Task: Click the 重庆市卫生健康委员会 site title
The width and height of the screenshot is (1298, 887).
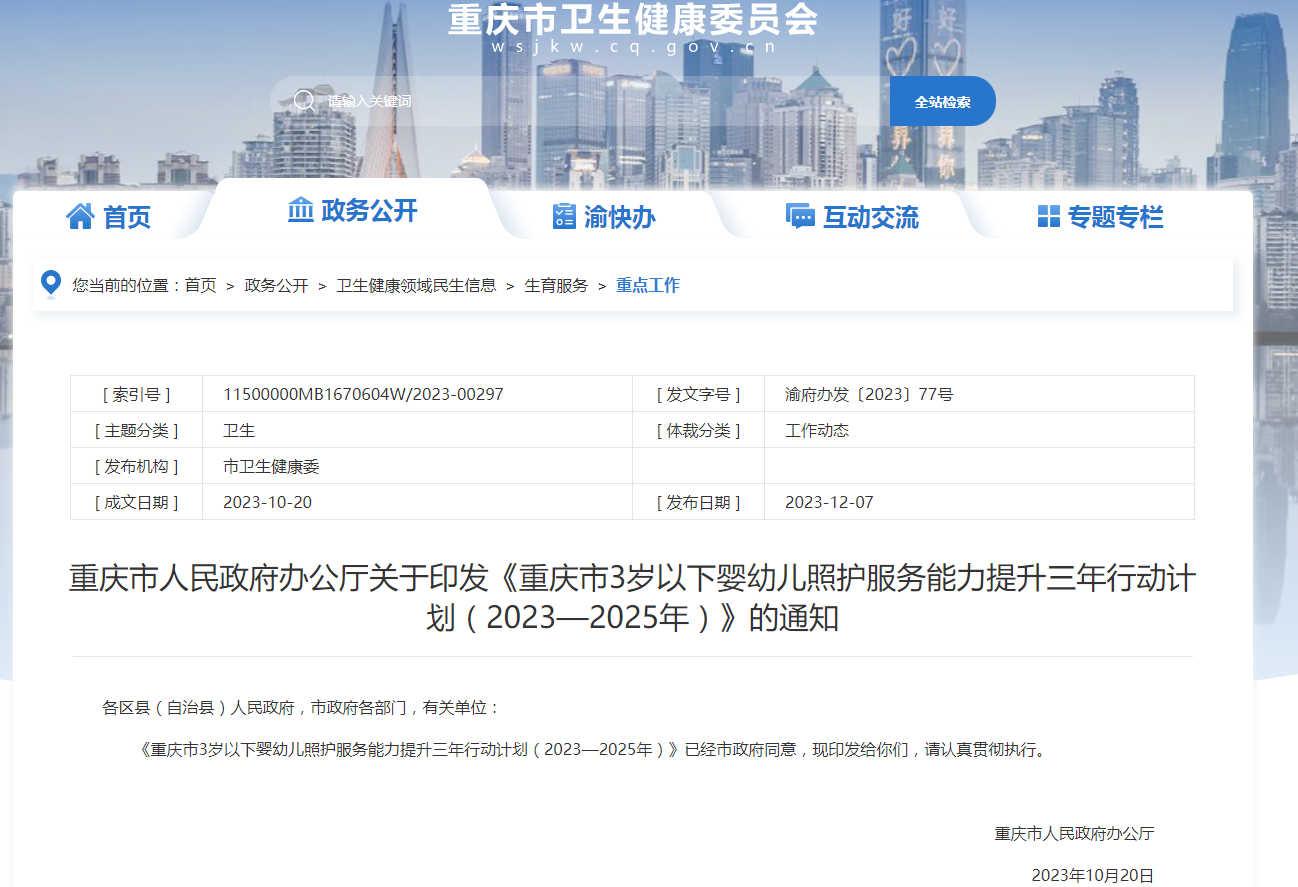Action: pyautogui.click(x=633, y=19)
